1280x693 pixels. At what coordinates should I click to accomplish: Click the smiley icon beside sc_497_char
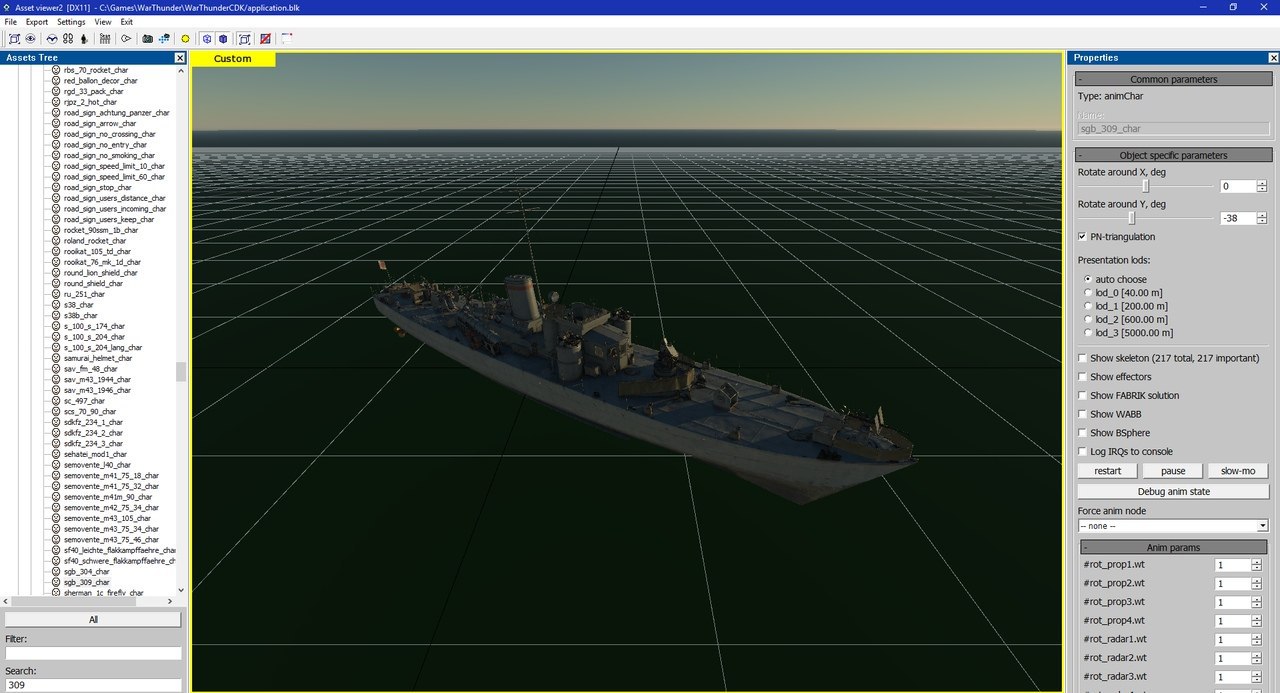point(56,401)
